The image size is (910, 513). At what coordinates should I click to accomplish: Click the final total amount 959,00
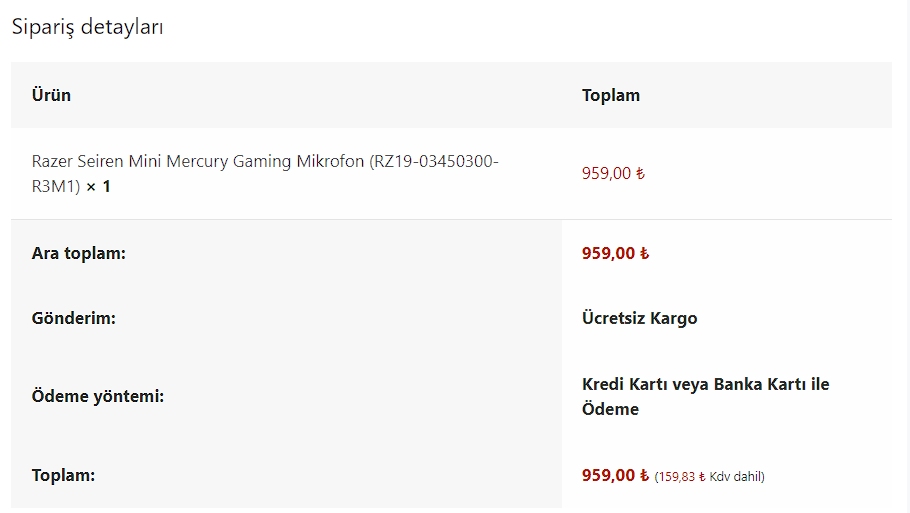tap(608, 475)
